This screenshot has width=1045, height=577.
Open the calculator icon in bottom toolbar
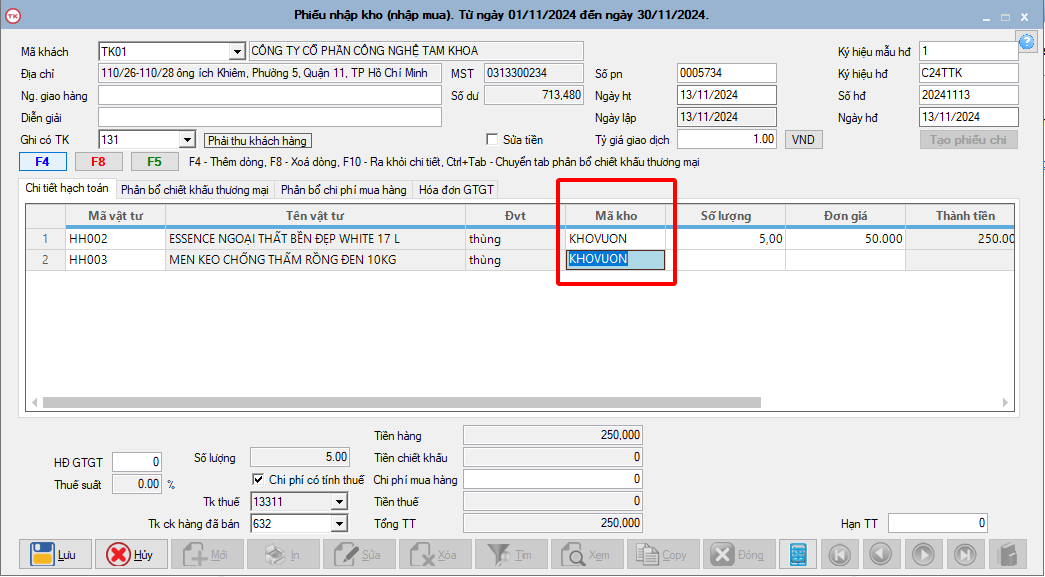pos(798,554)
